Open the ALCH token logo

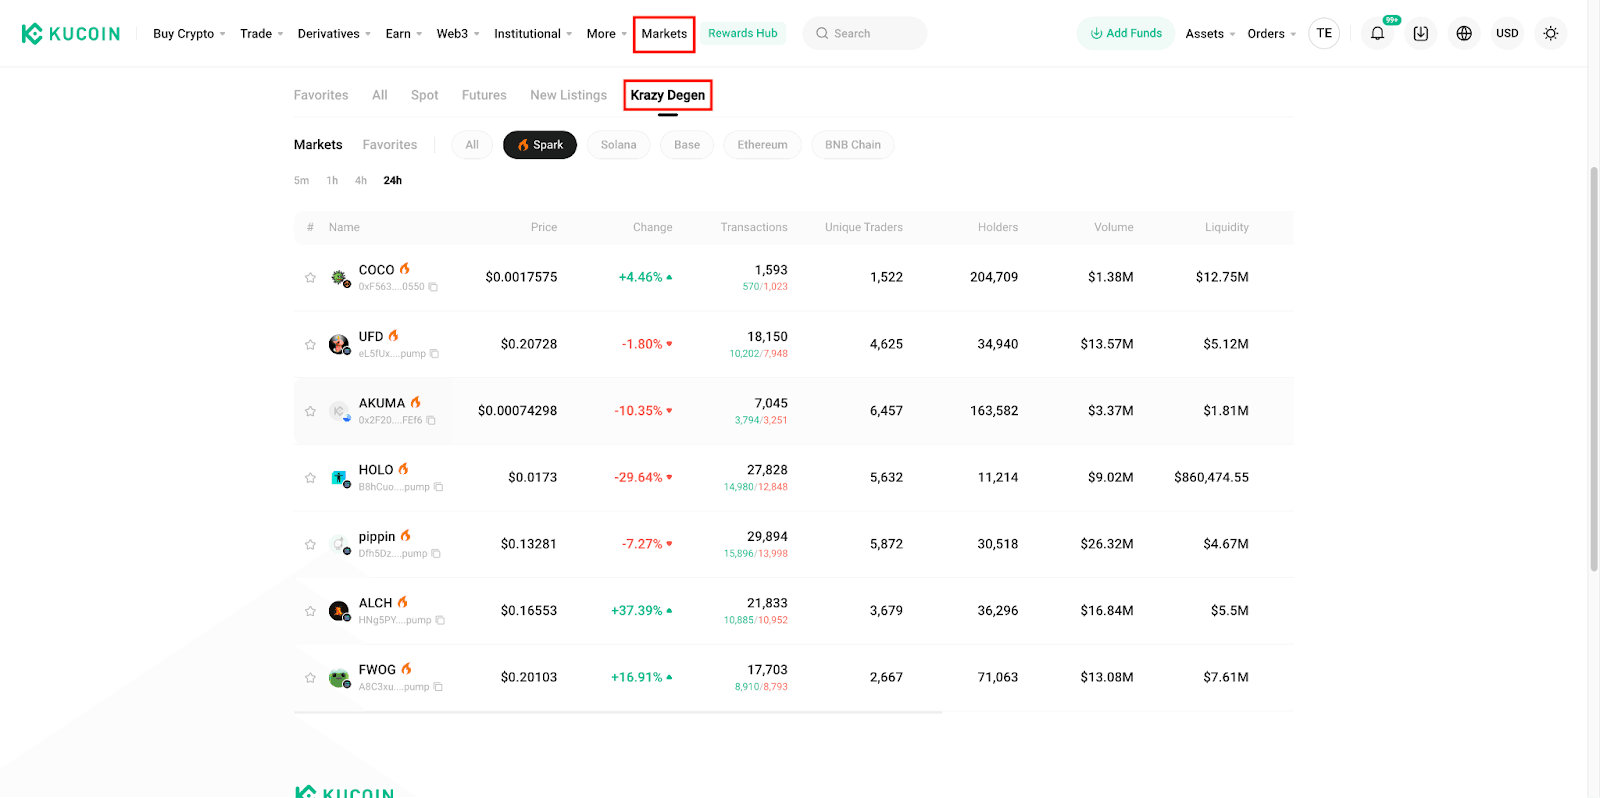(340, 611)
